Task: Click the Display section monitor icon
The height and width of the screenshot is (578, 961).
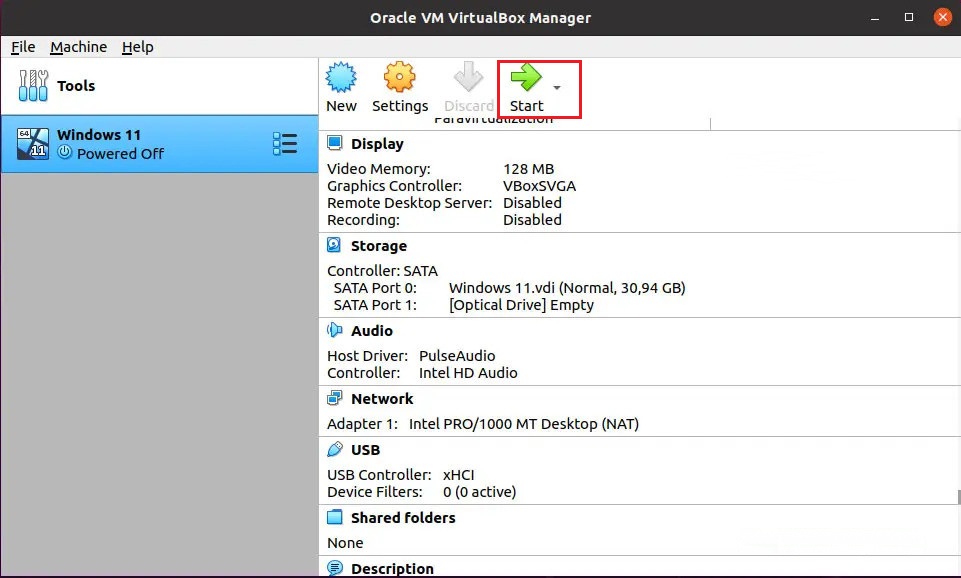Action: 335,143
